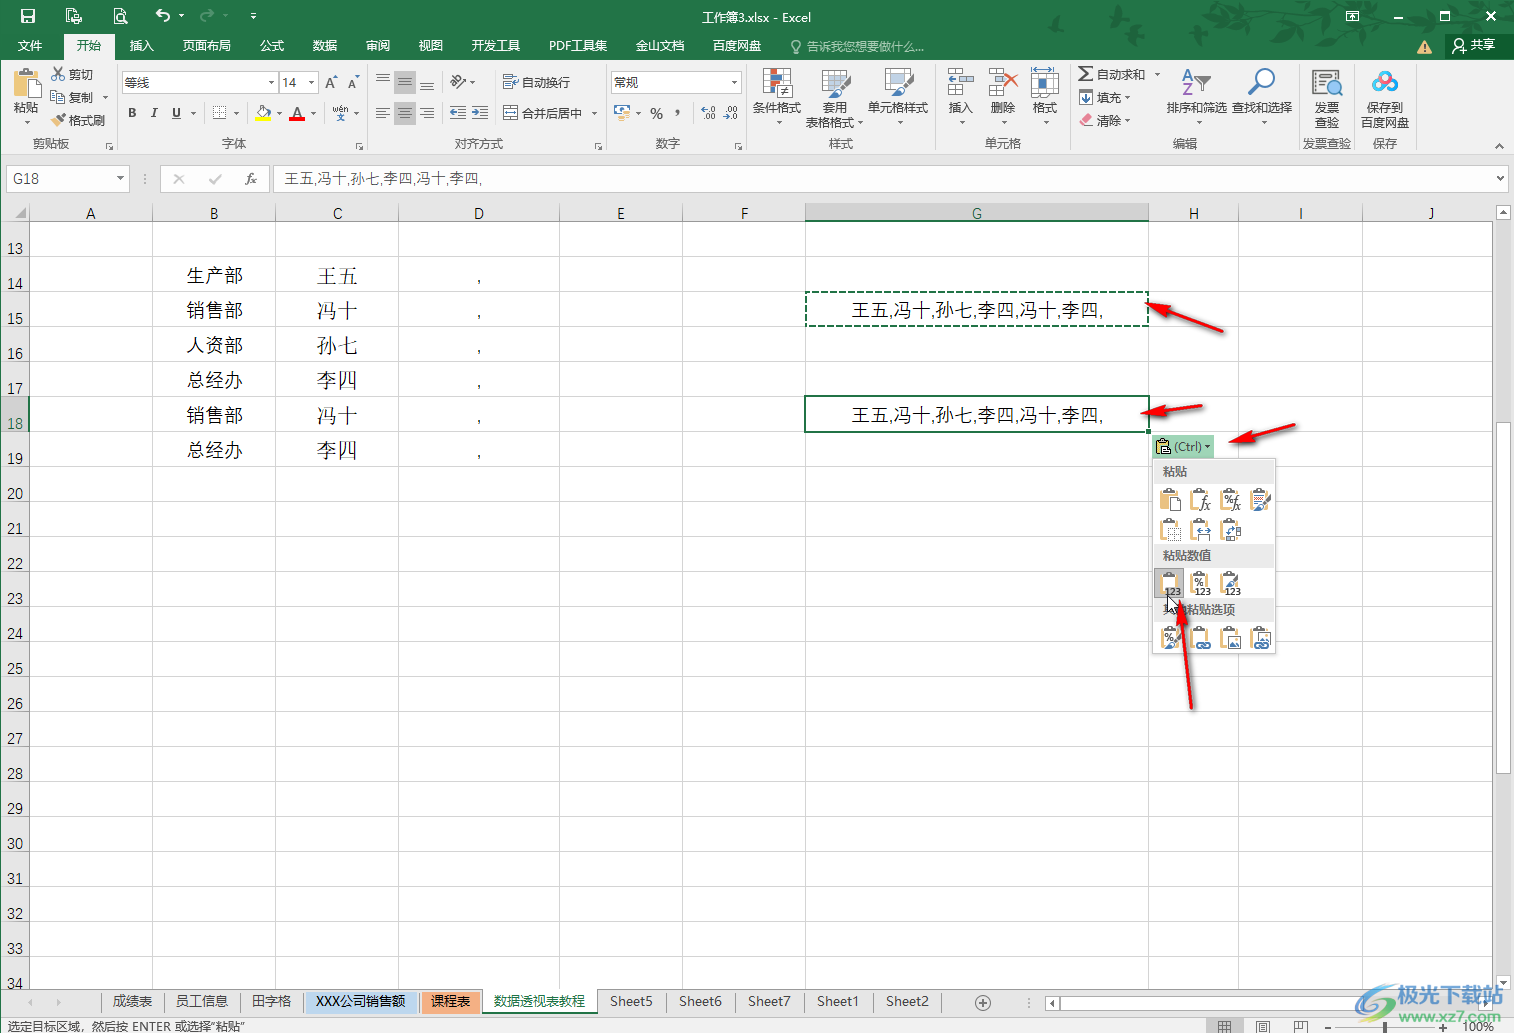Click the 条件格式 button
The image size is (1514, 1033).
click(x=777, y=96)
